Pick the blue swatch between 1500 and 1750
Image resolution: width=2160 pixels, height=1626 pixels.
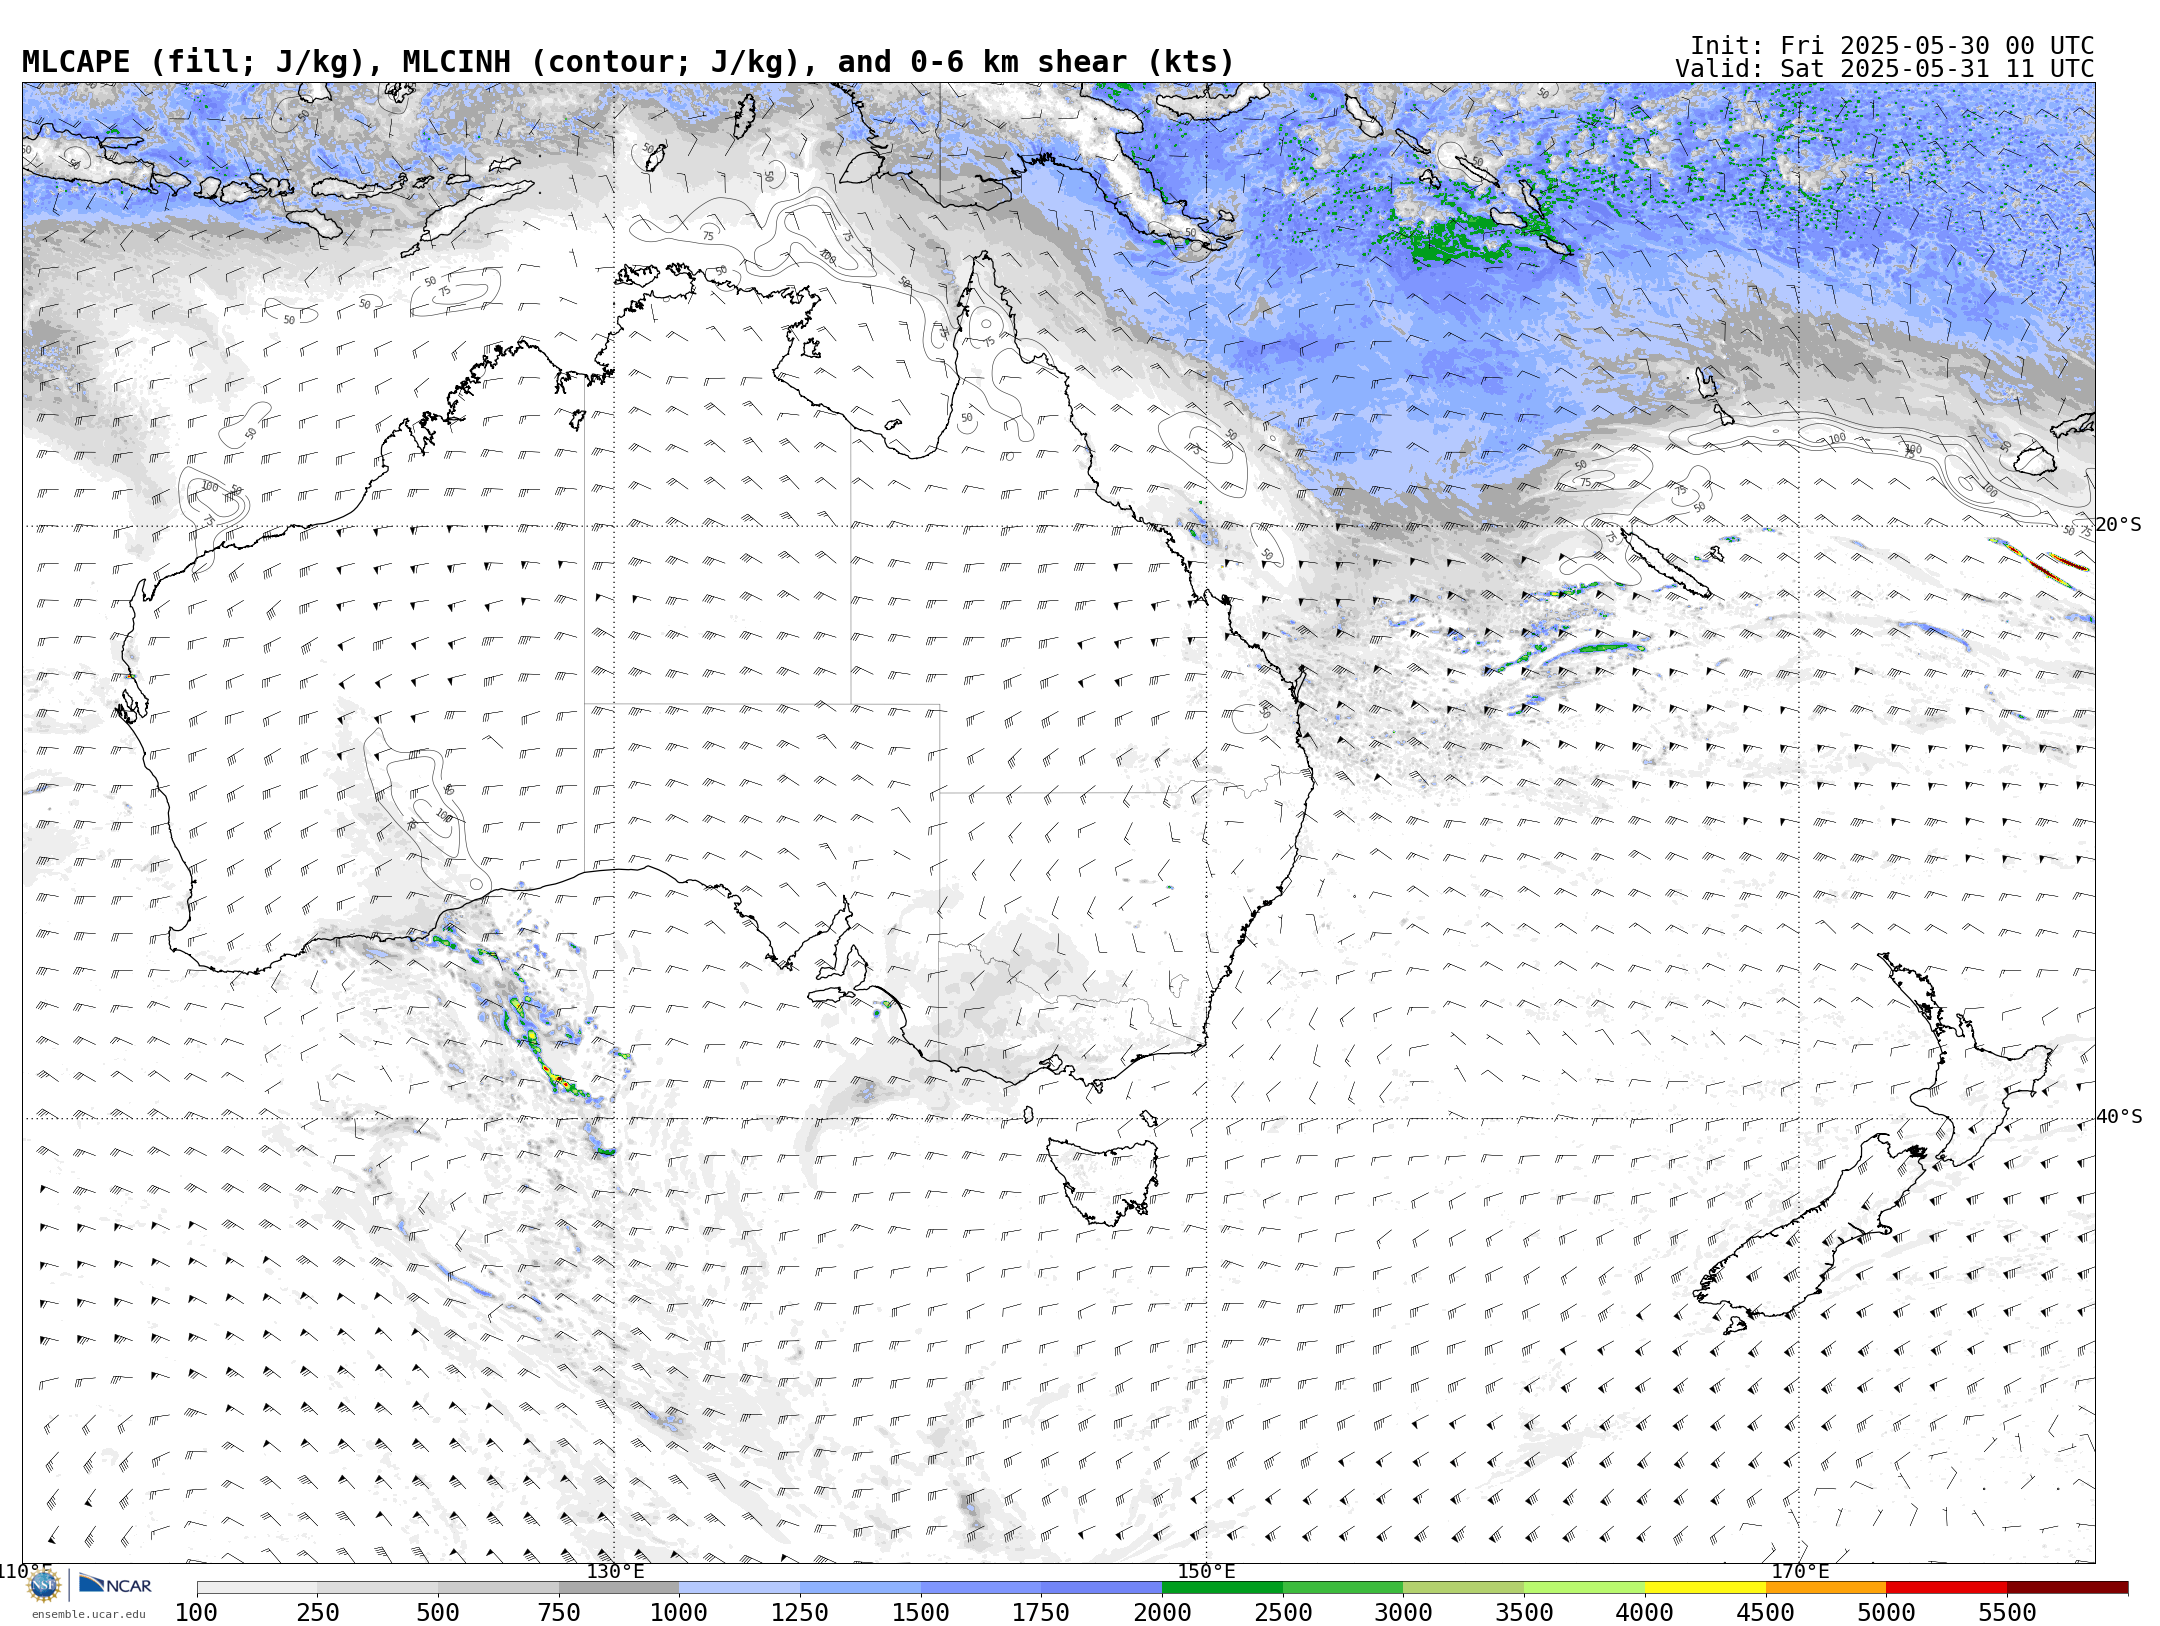pyautogui.click(x=981, y=1588)
